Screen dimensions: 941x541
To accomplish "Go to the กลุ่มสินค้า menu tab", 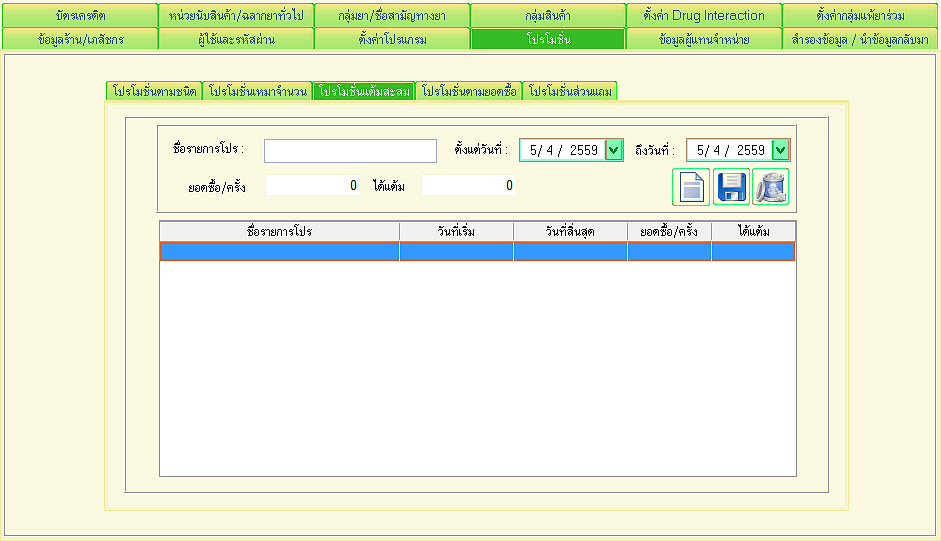I will (548, 16).
